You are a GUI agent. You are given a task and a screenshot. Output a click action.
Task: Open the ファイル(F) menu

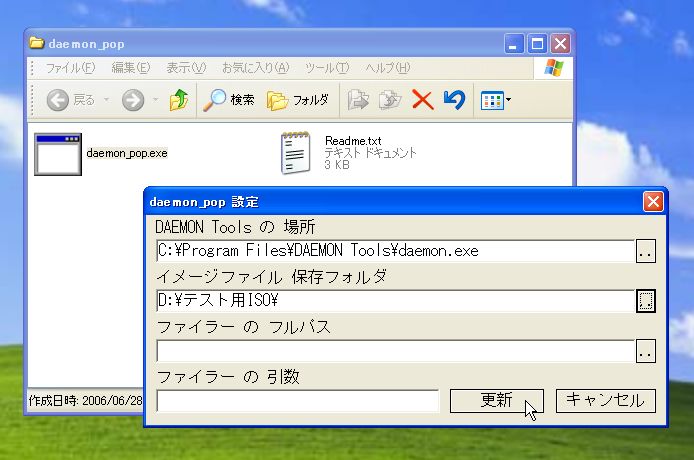coord(70,68)
